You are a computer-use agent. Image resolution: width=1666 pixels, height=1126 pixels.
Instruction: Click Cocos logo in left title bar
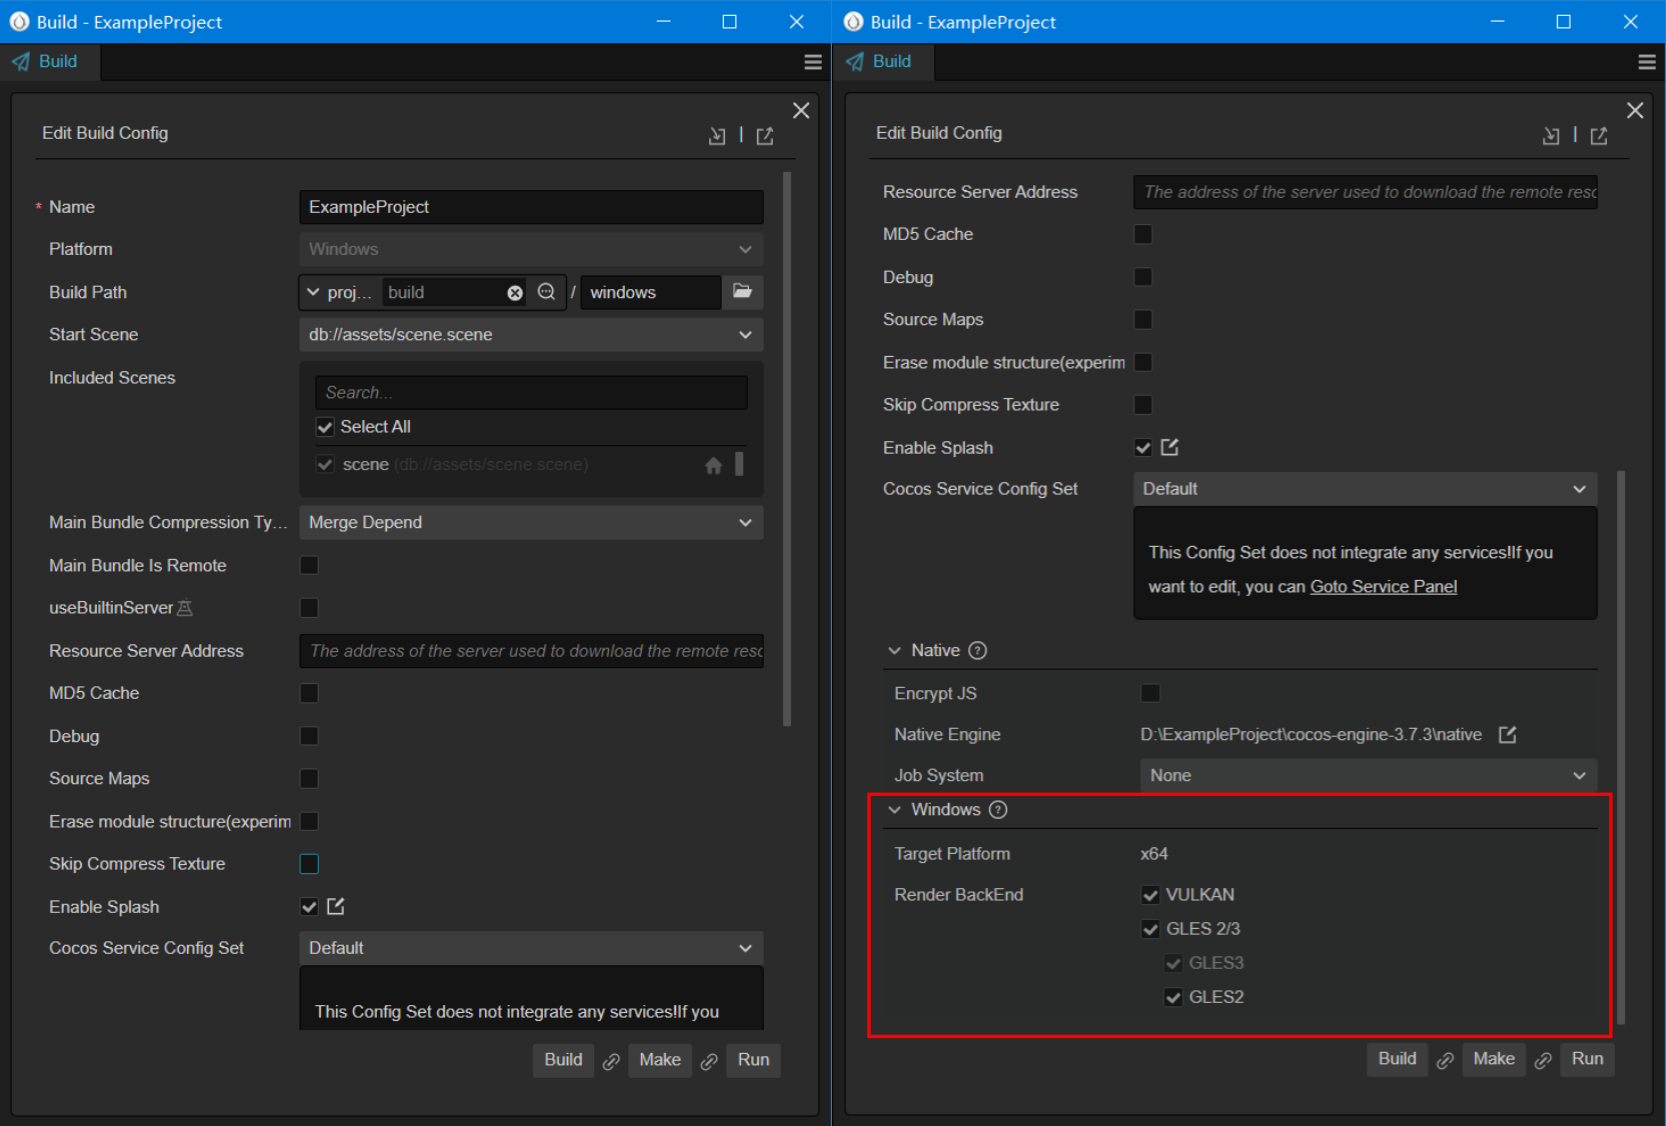pyautogui.click(x=19, y=22)
